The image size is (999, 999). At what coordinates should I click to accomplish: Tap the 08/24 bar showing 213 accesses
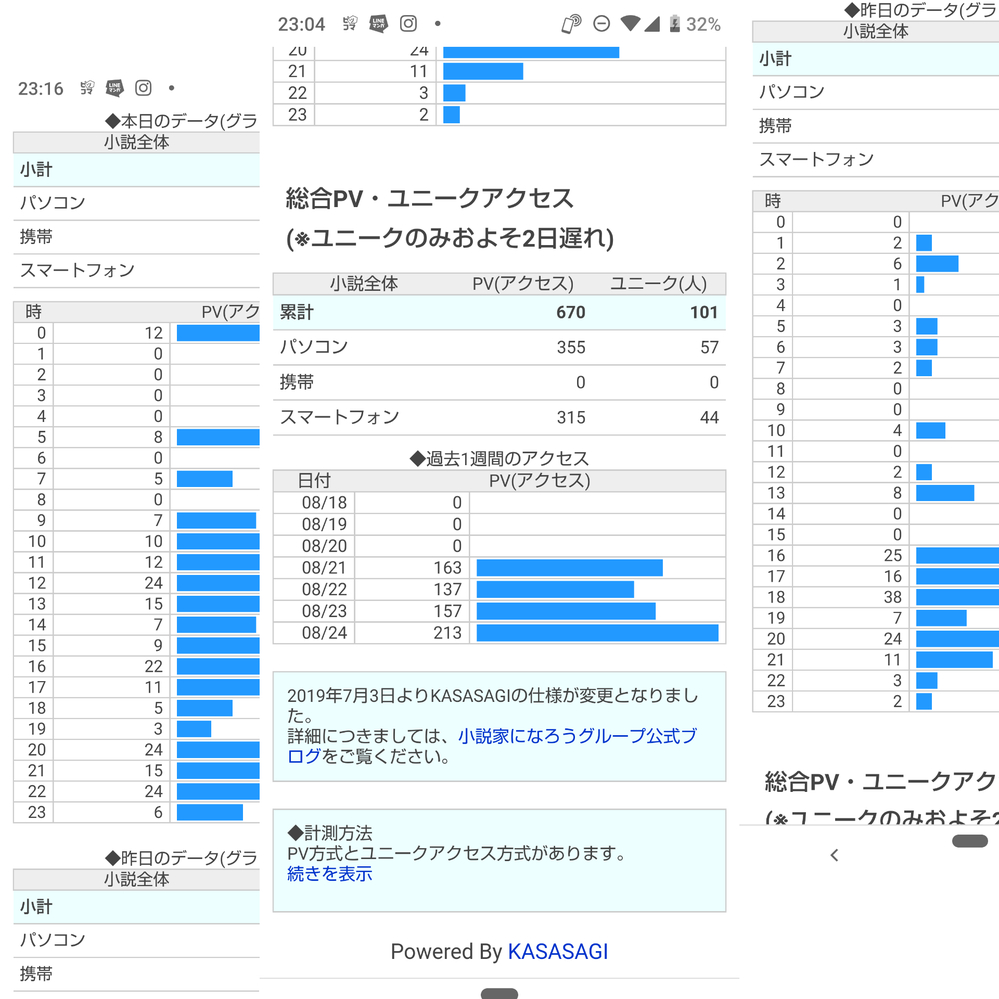[597, 633]
